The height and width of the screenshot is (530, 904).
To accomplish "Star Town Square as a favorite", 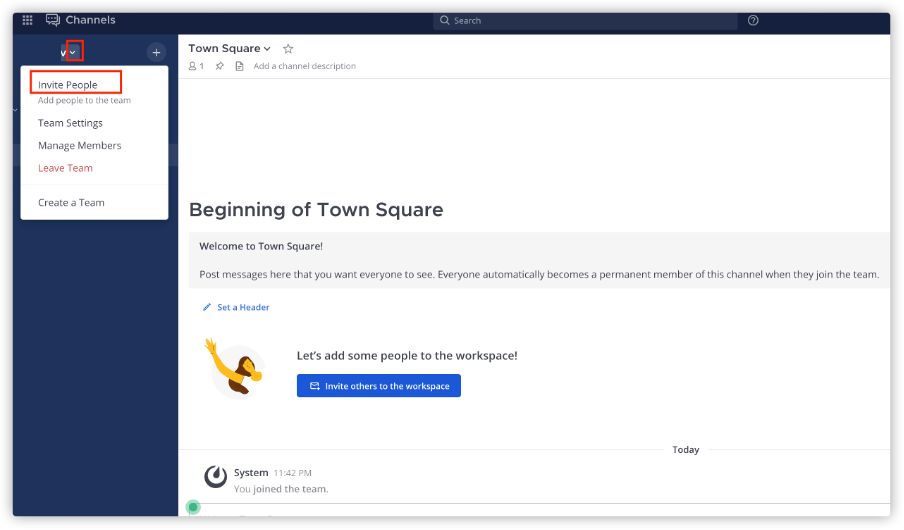I will 288,49.
